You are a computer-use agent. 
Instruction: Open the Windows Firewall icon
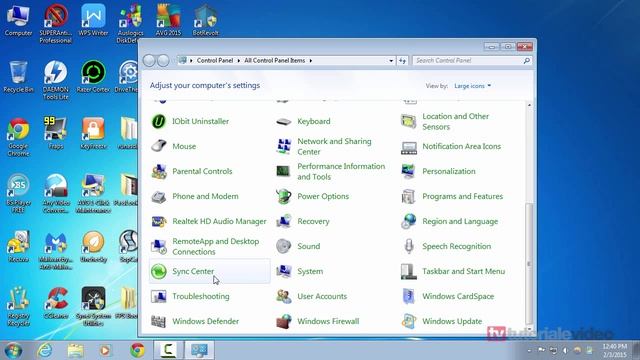click(284, 321)
